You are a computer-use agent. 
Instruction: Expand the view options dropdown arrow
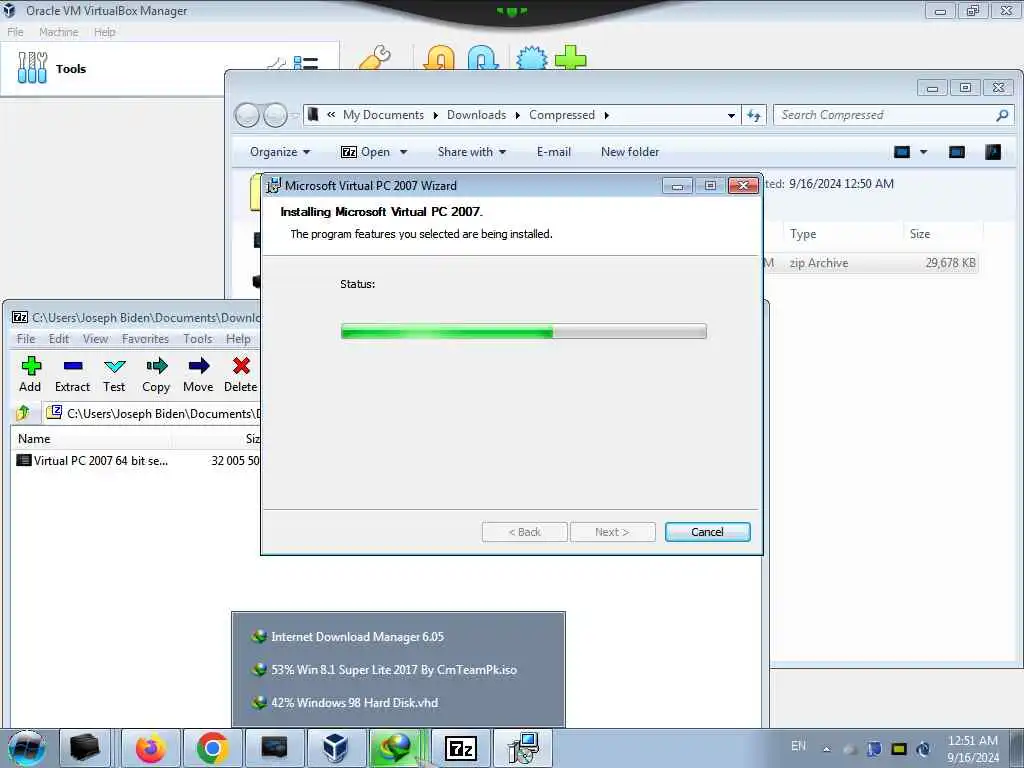[923, 152]
